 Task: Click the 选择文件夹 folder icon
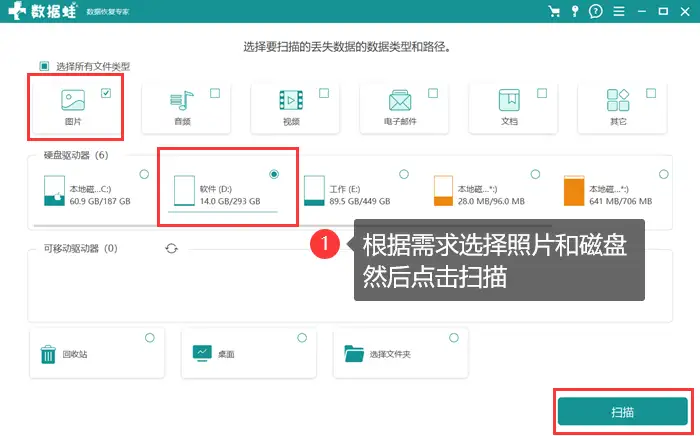point(354,353)
